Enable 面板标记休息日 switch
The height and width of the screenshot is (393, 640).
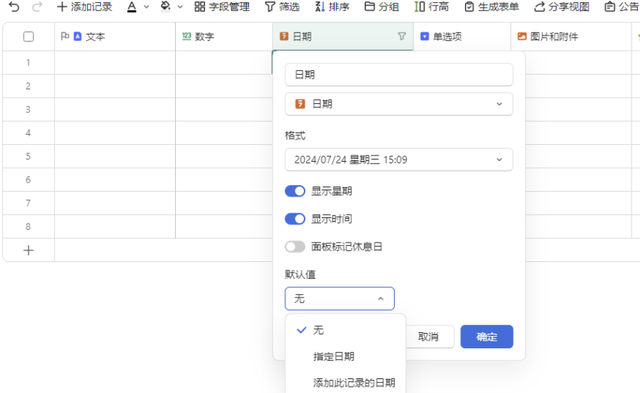(x=295, y=246)
